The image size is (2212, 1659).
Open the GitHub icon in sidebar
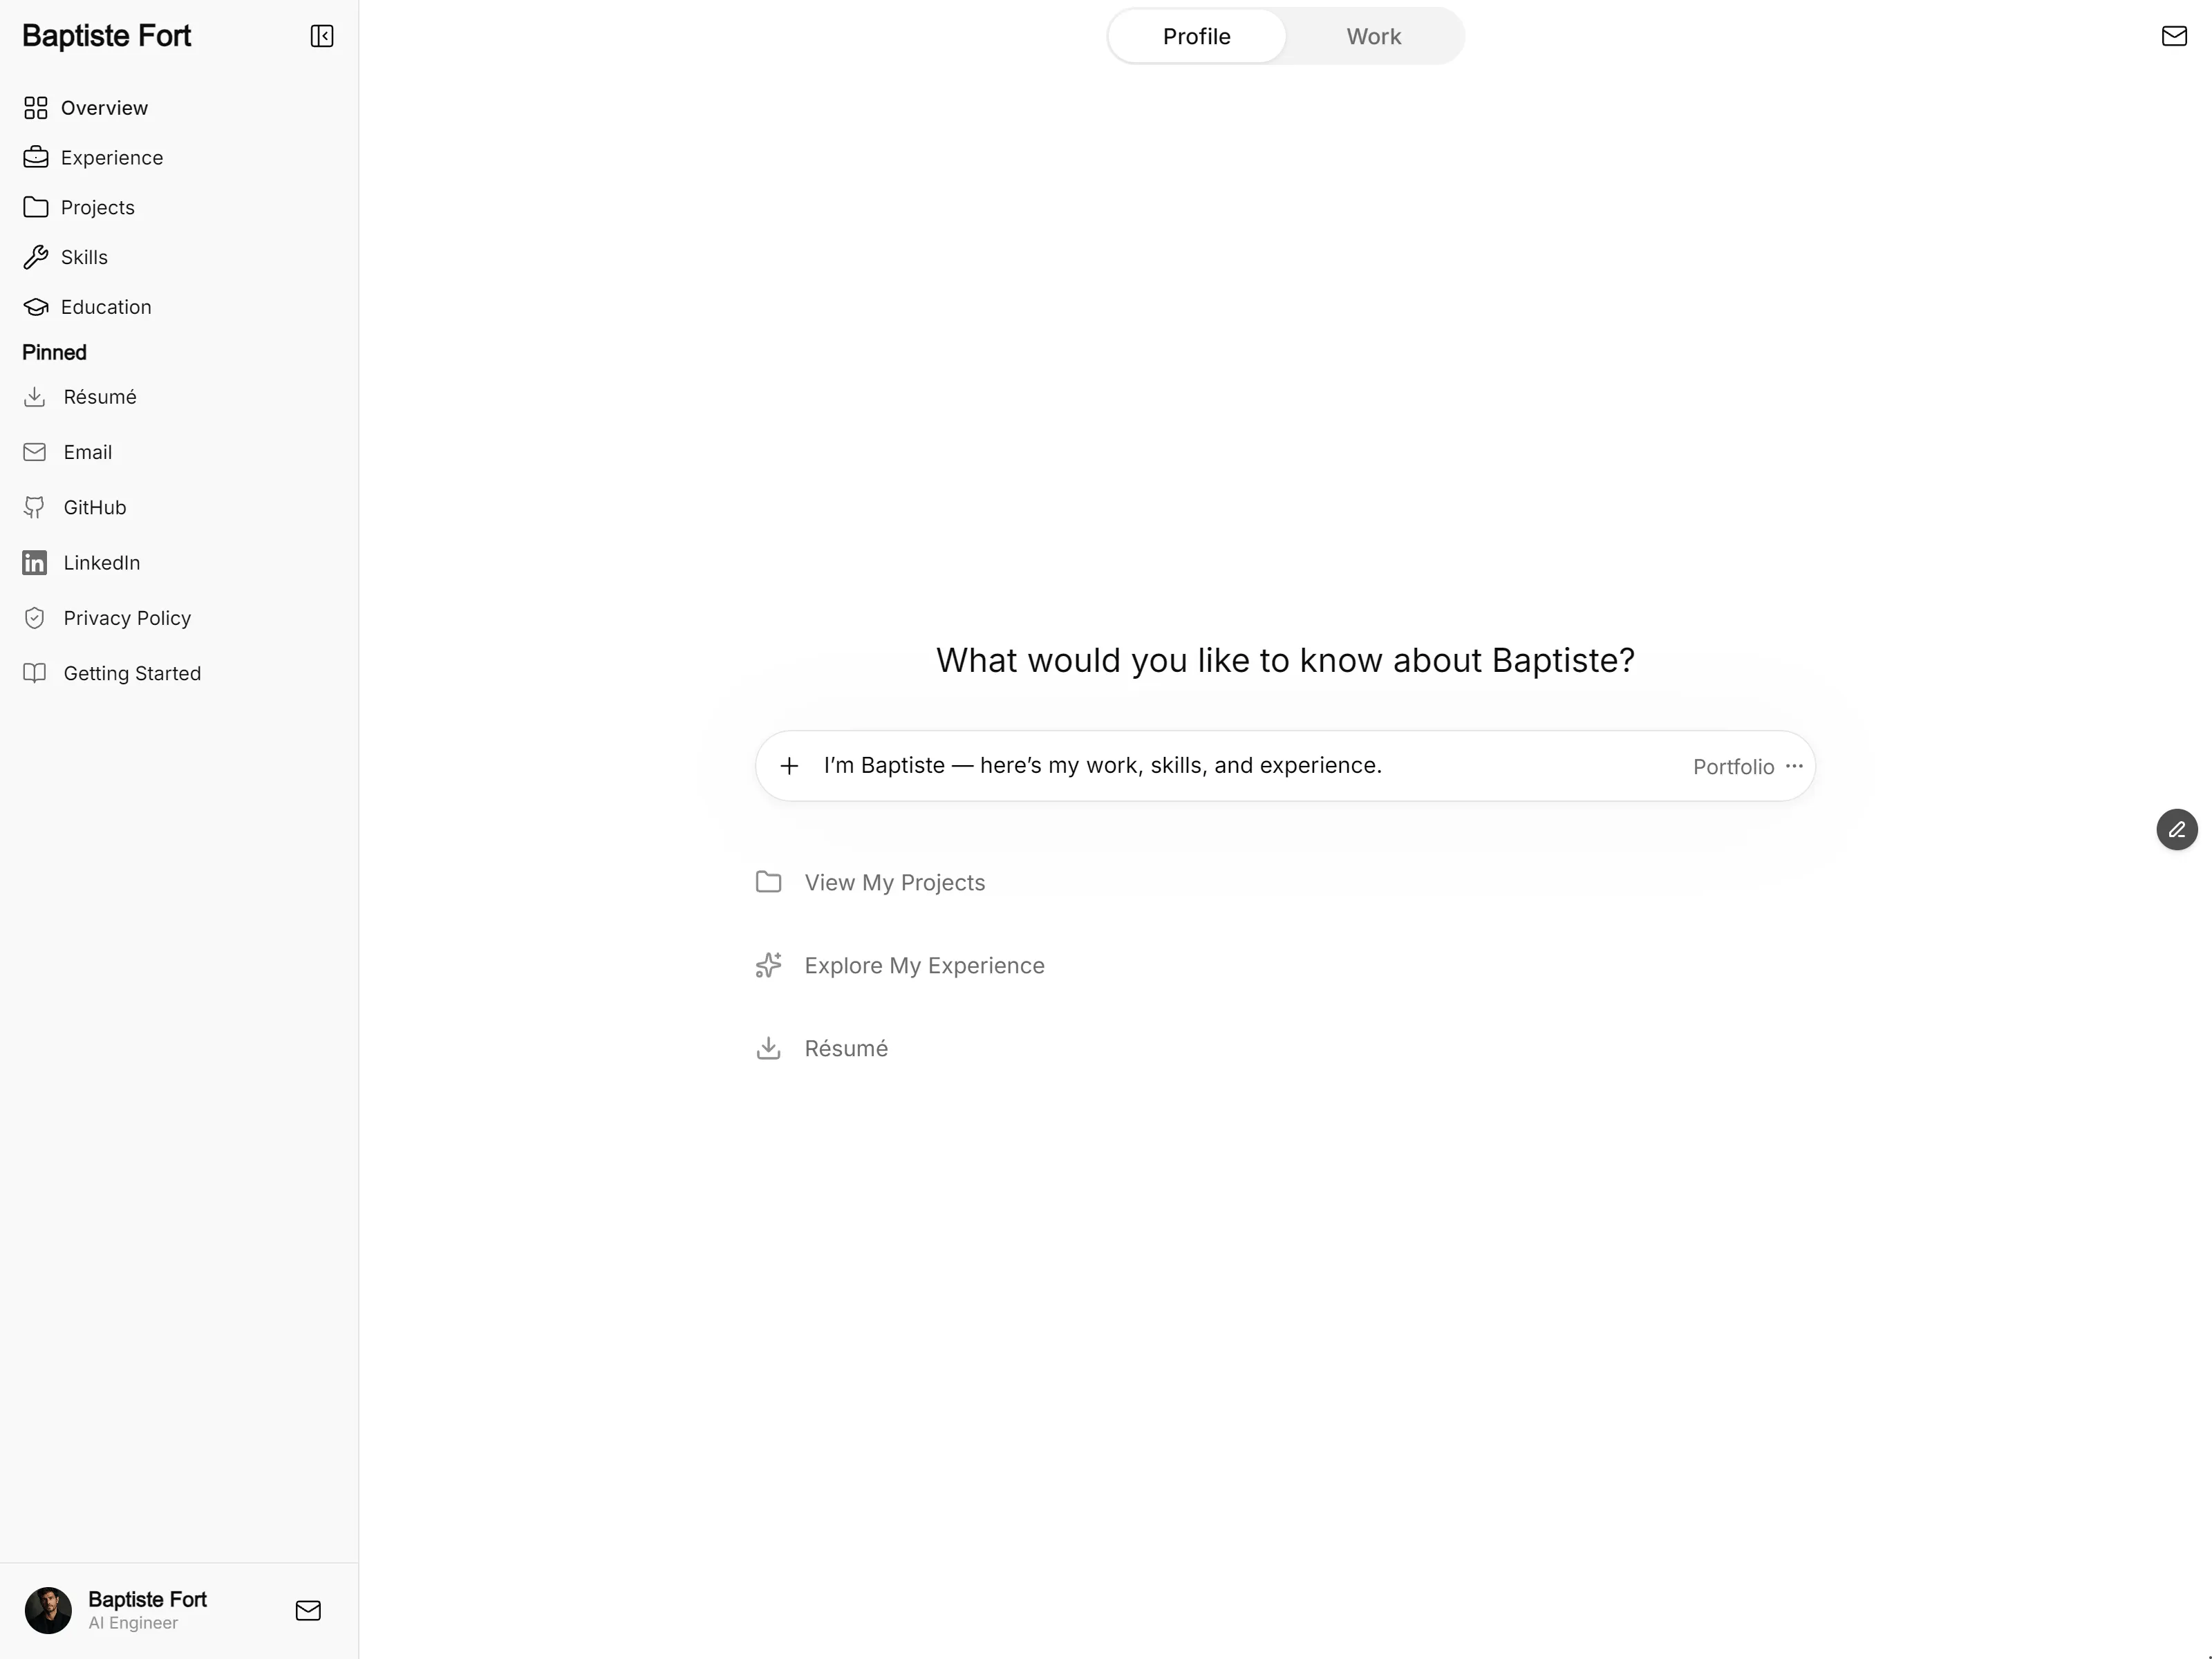pyautogui.click(x=35, y=508)
